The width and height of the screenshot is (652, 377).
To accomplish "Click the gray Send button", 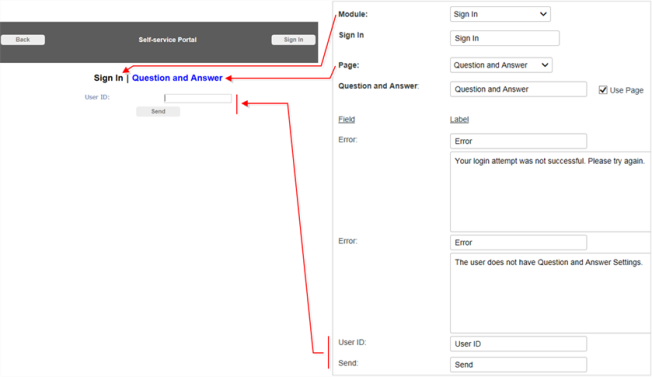I will pyautogui.click(x=158, y=111).
